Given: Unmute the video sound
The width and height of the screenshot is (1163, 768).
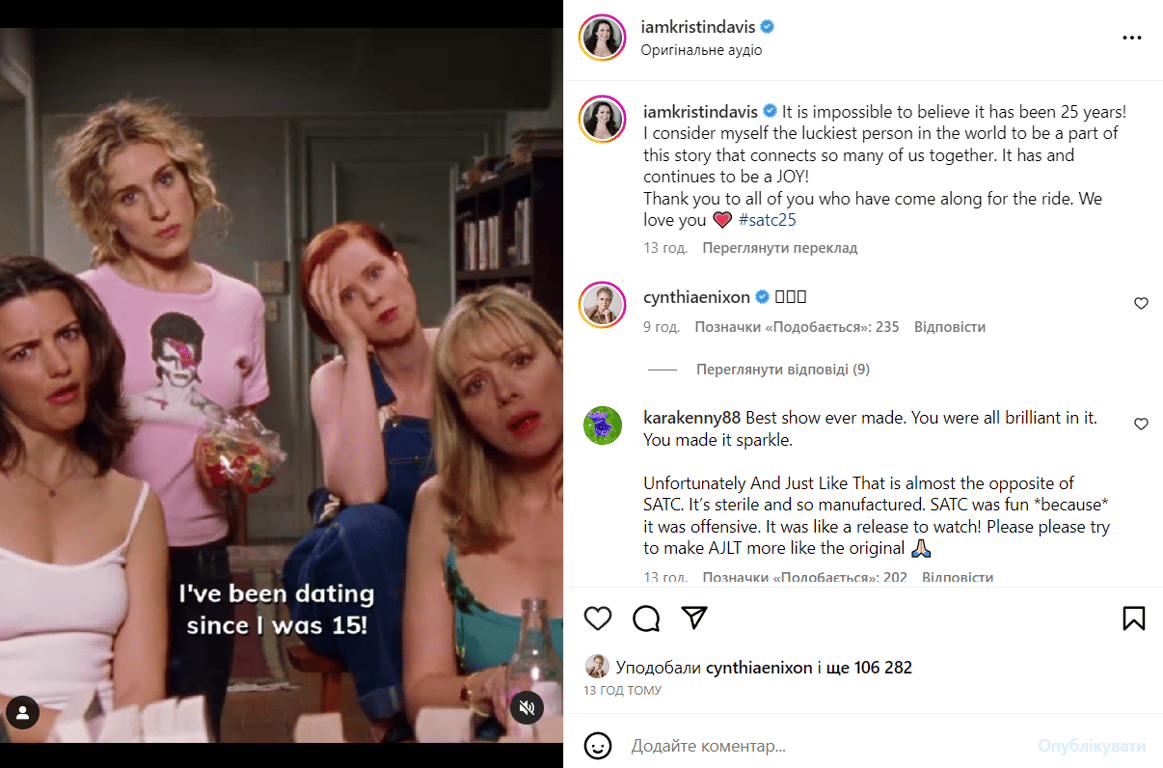Looking at the screenshot, I should (x=527, y=708).
